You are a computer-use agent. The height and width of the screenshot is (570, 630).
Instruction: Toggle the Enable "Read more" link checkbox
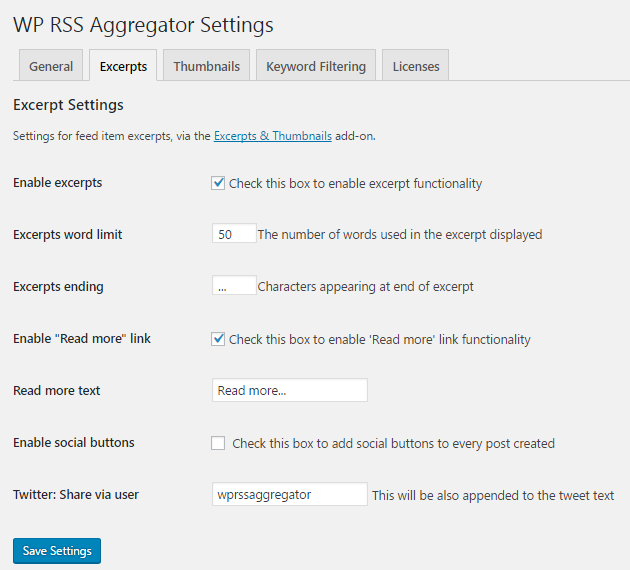point(218,339)
